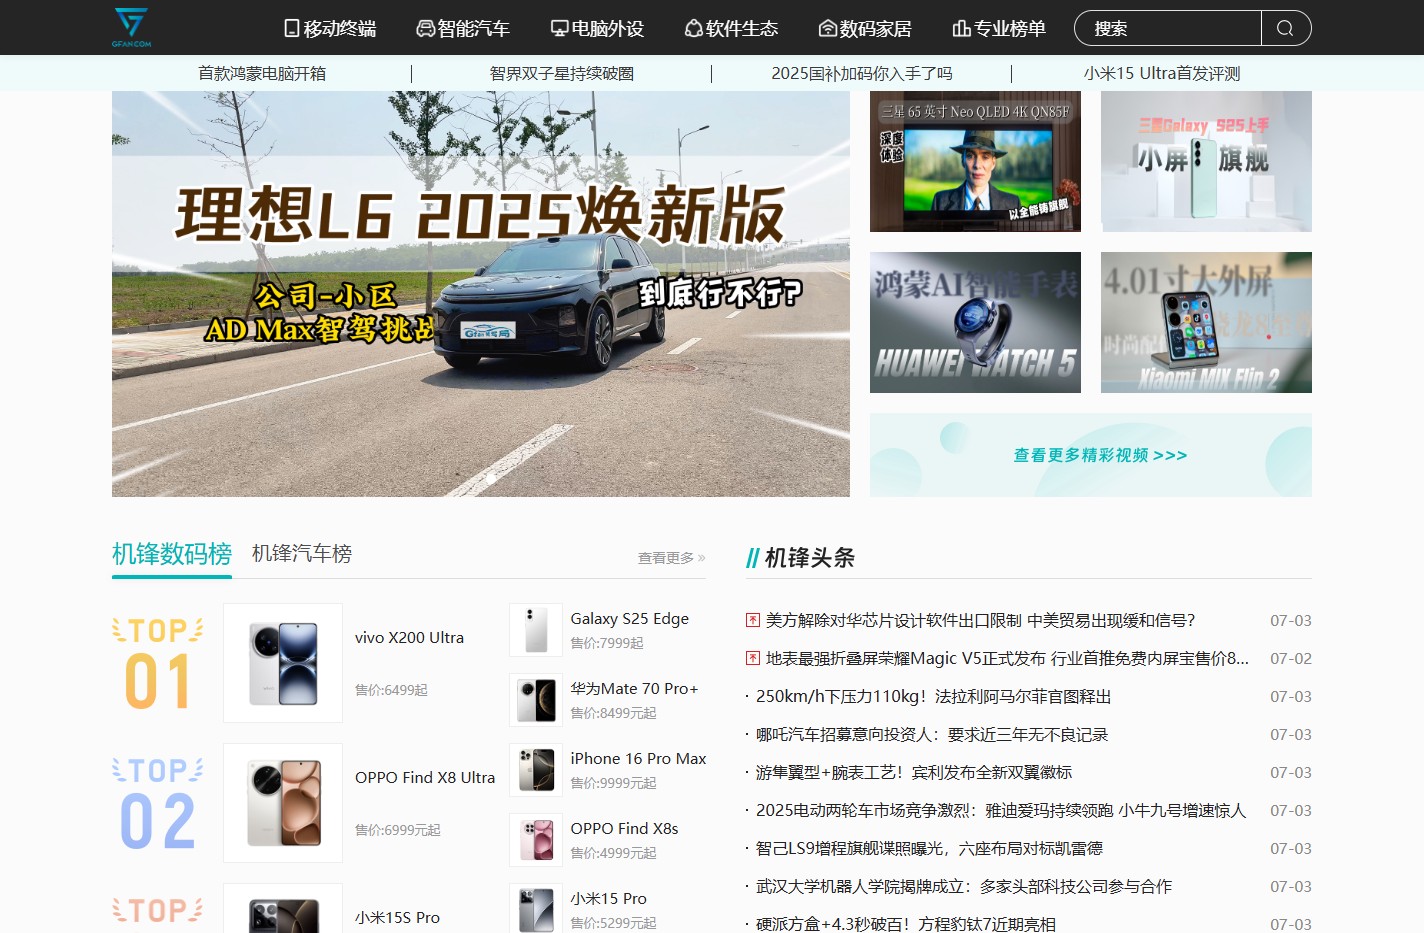Viewport: 1424px width, 933px height.
Task: Open headline 武汉大学机器人学院揭牌成立
Action: click(964, 886)
